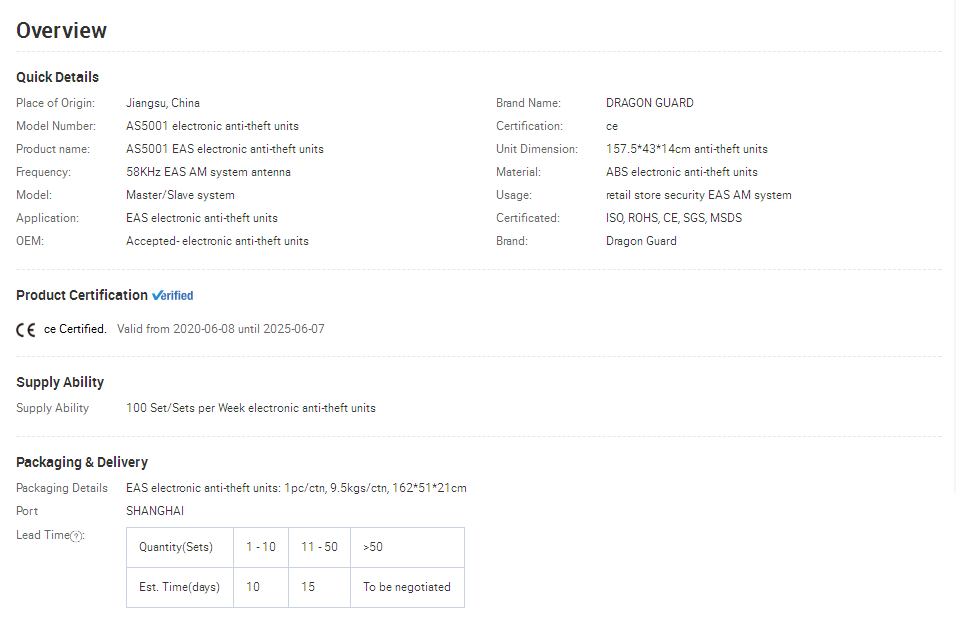The image size is (956, 617).
Task: Click the 'Master/Slave system' model value
Action: point(180,195)
